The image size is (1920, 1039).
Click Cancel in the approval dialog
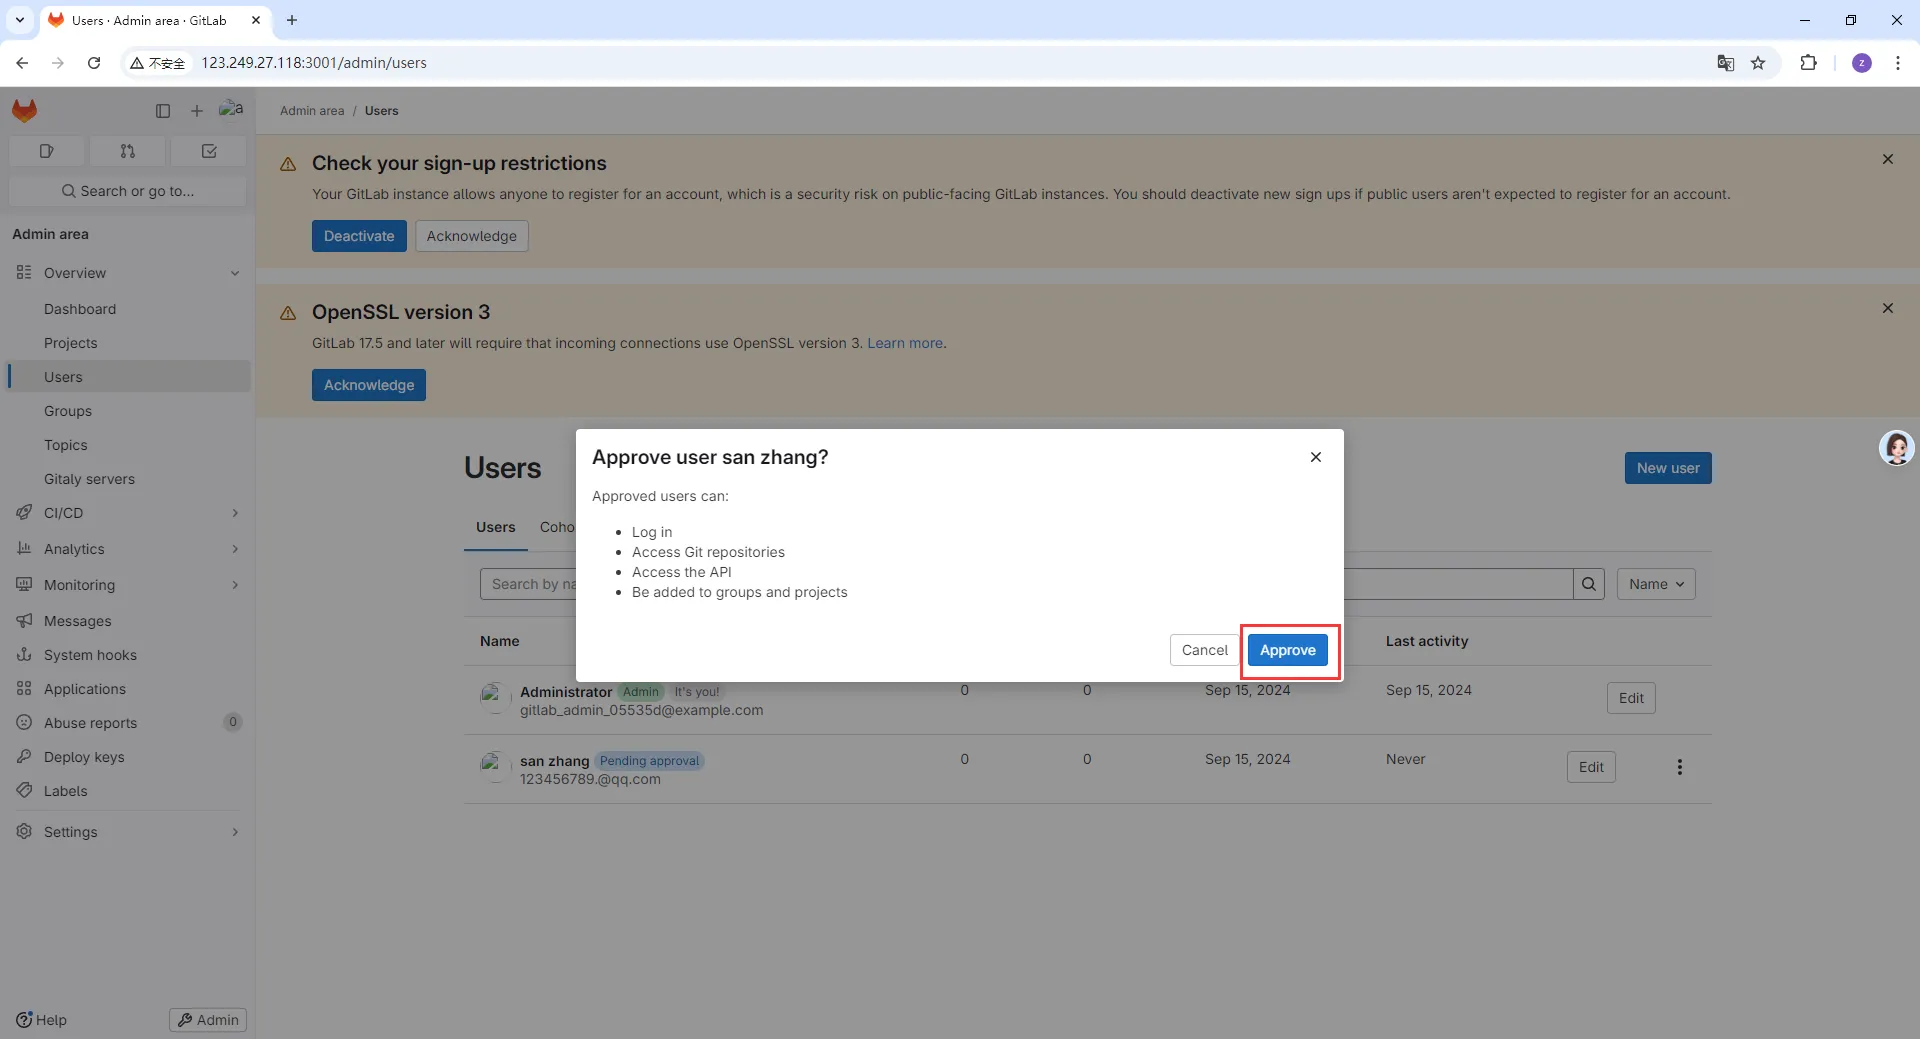pyautogui.click(x=1204, y=650)
